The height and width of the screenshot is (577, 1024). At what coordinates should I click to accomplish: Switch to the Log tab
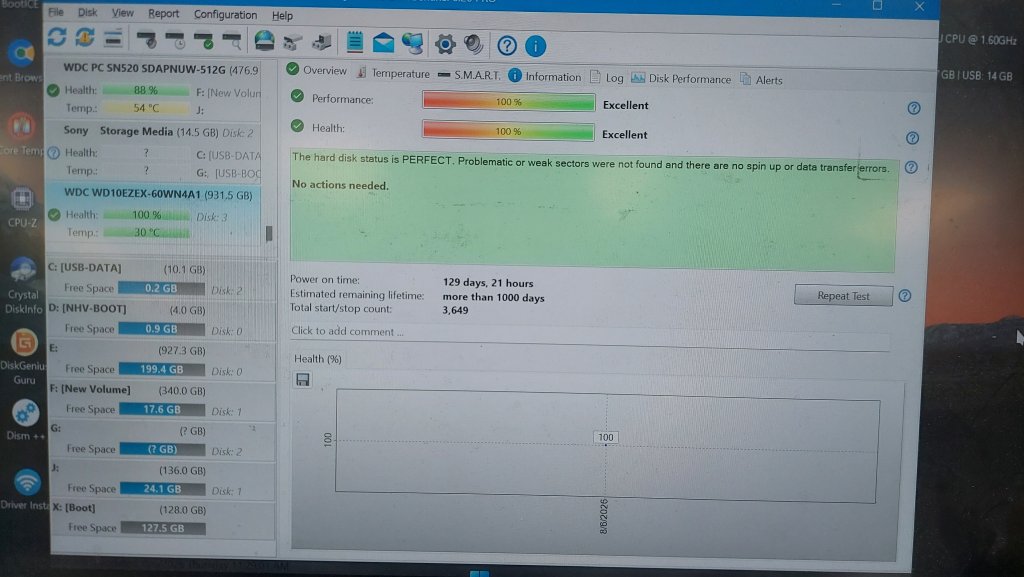pos(607,78)
